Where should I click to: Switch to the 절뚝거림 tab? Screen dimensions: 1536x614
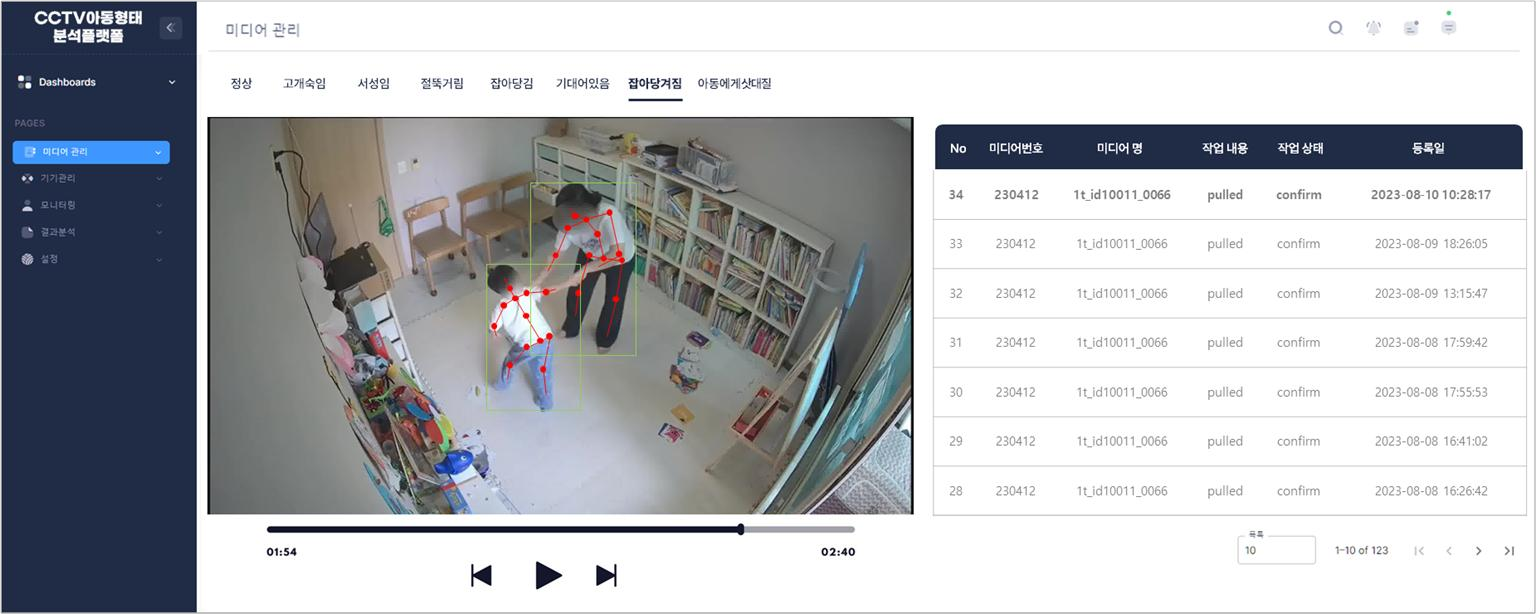442,84
